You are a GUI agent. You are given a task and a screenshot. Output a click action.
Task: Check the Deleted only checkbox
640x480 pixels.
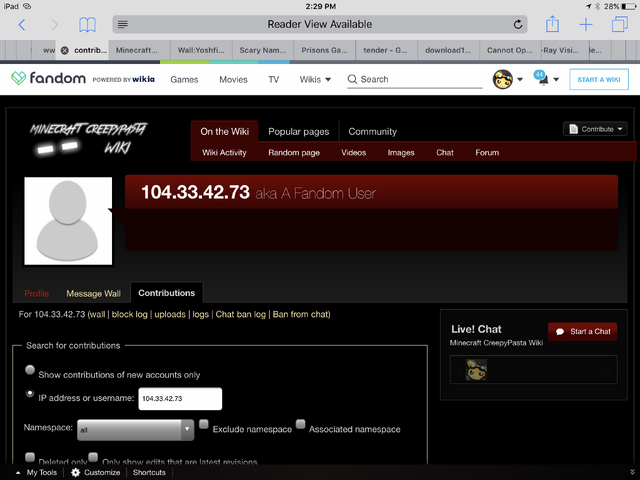30,457
